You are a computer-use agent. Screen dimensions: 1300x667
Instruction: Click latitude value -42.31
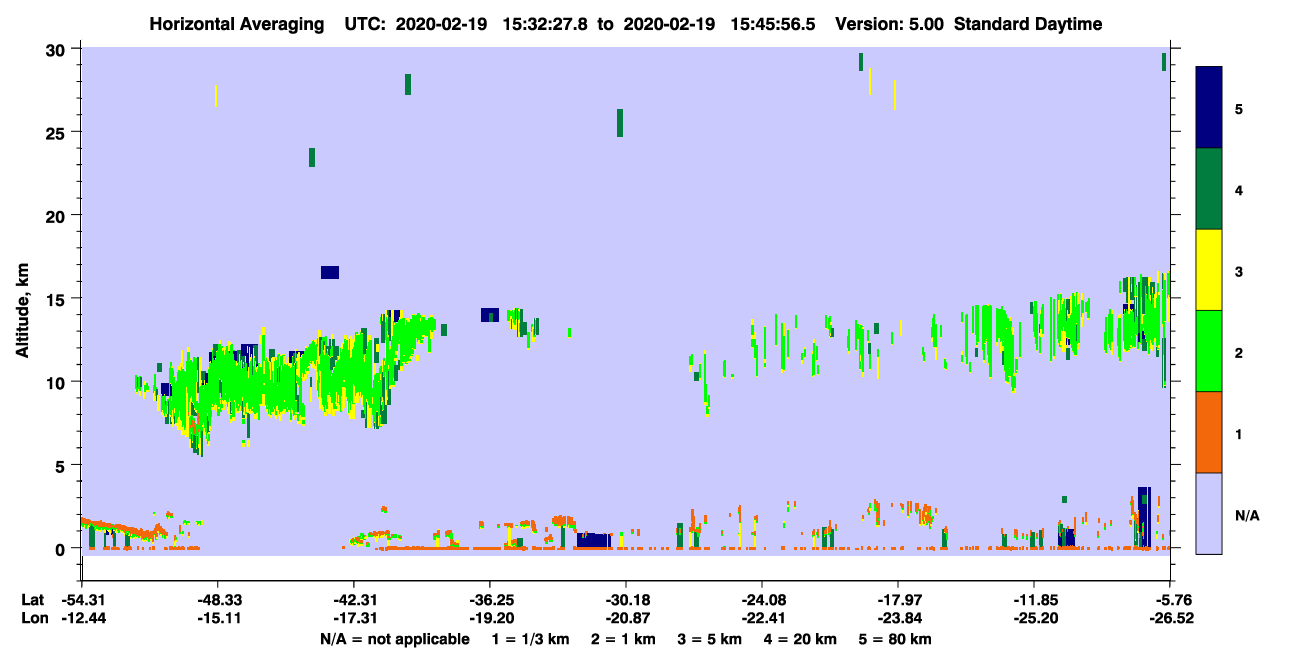[x=353, y=600]
